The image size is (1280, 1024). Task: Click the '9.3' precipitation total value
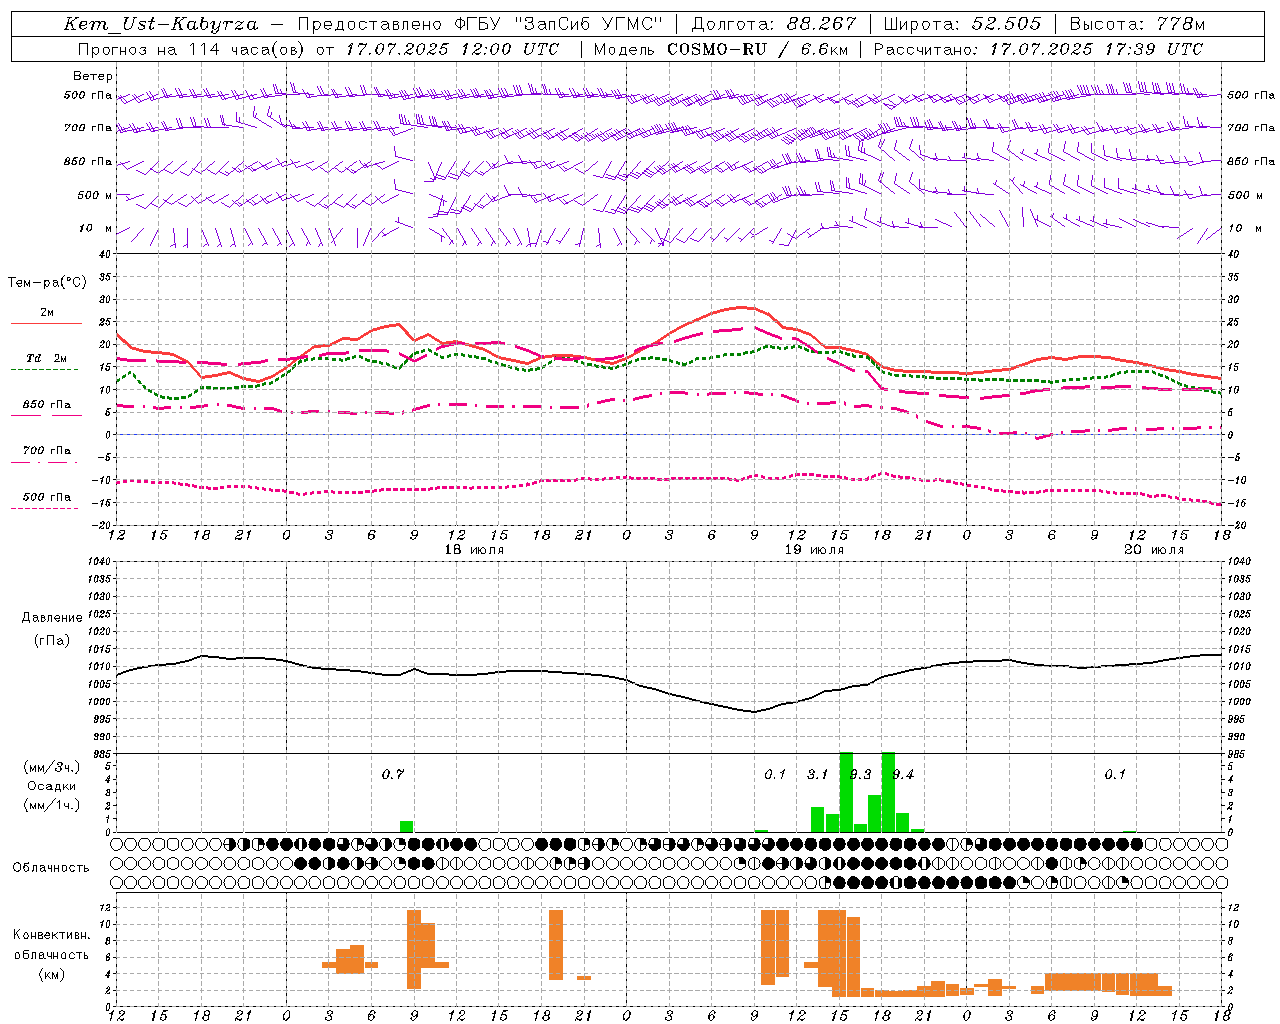[861, 774]
